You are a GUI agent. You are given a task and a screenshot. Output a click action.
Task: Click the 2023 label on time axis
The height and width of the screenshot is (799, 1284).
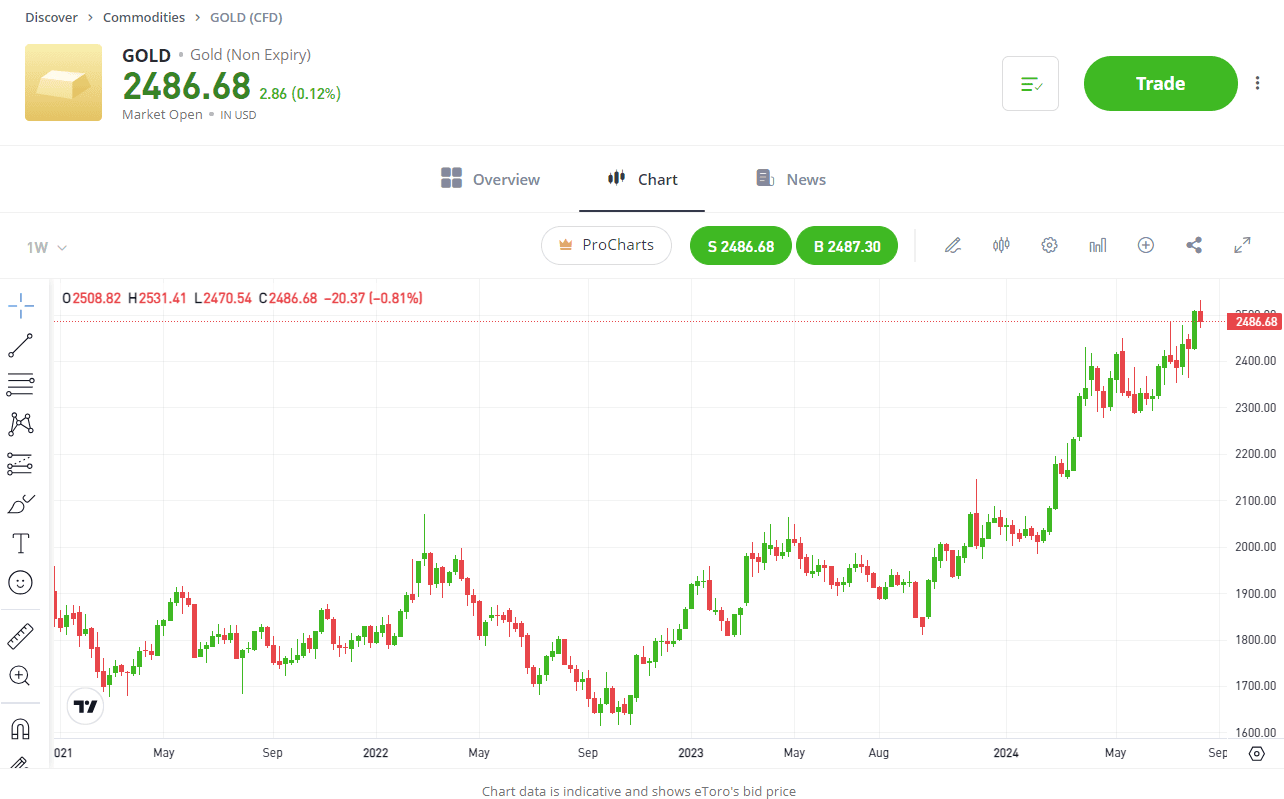[691, 752]
